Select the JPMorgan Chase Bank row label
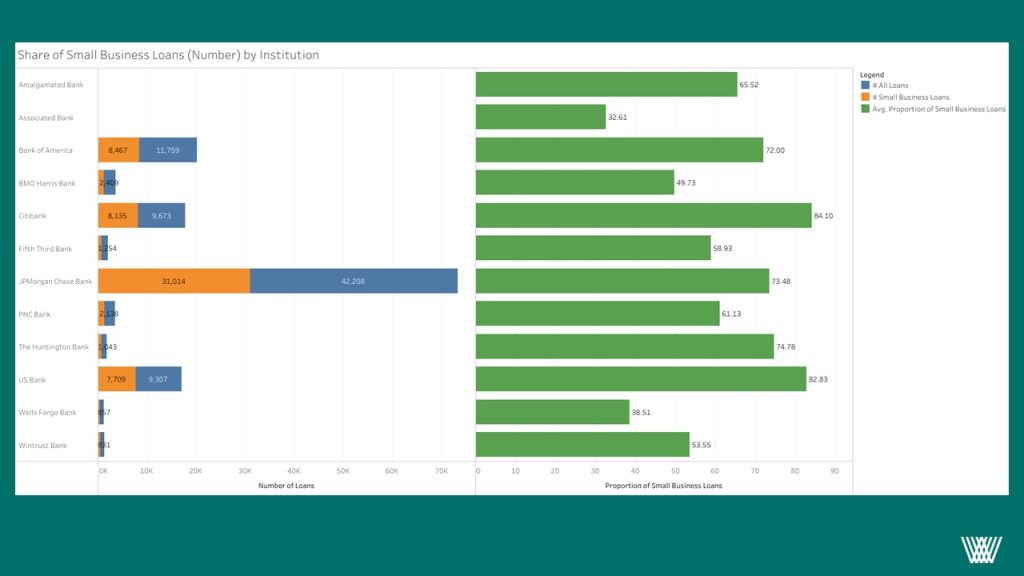The height and width of the screenshot is (576, 1024). tap(55, 281)
